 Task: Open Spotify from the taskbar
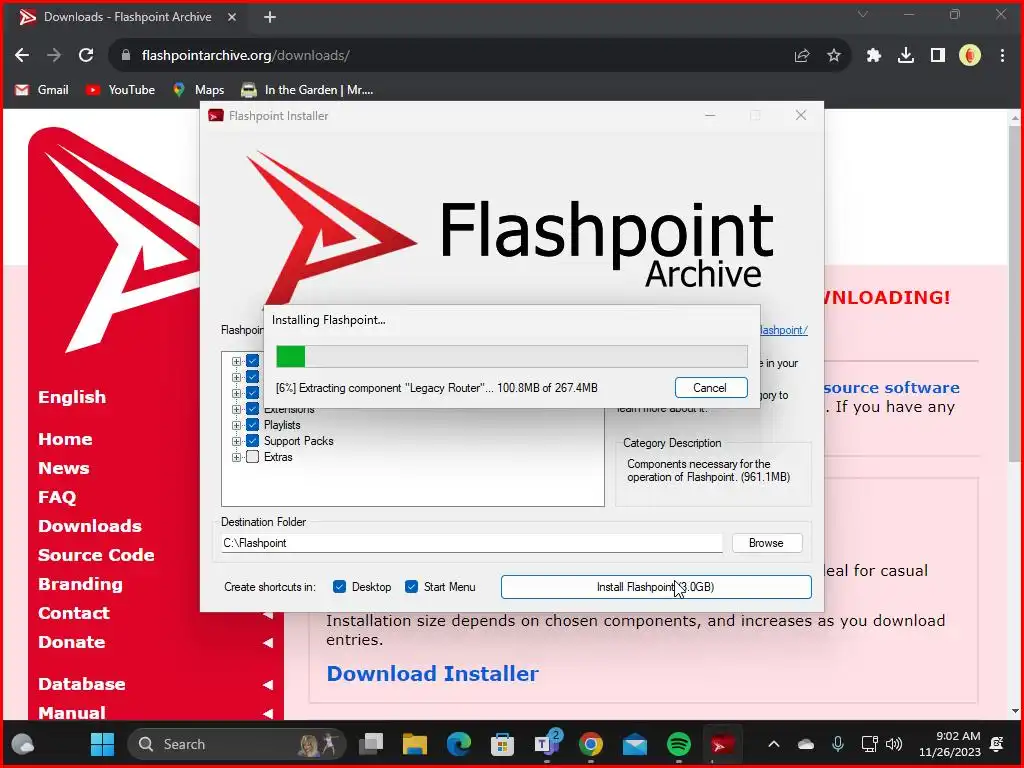click(x=679, y=744)
